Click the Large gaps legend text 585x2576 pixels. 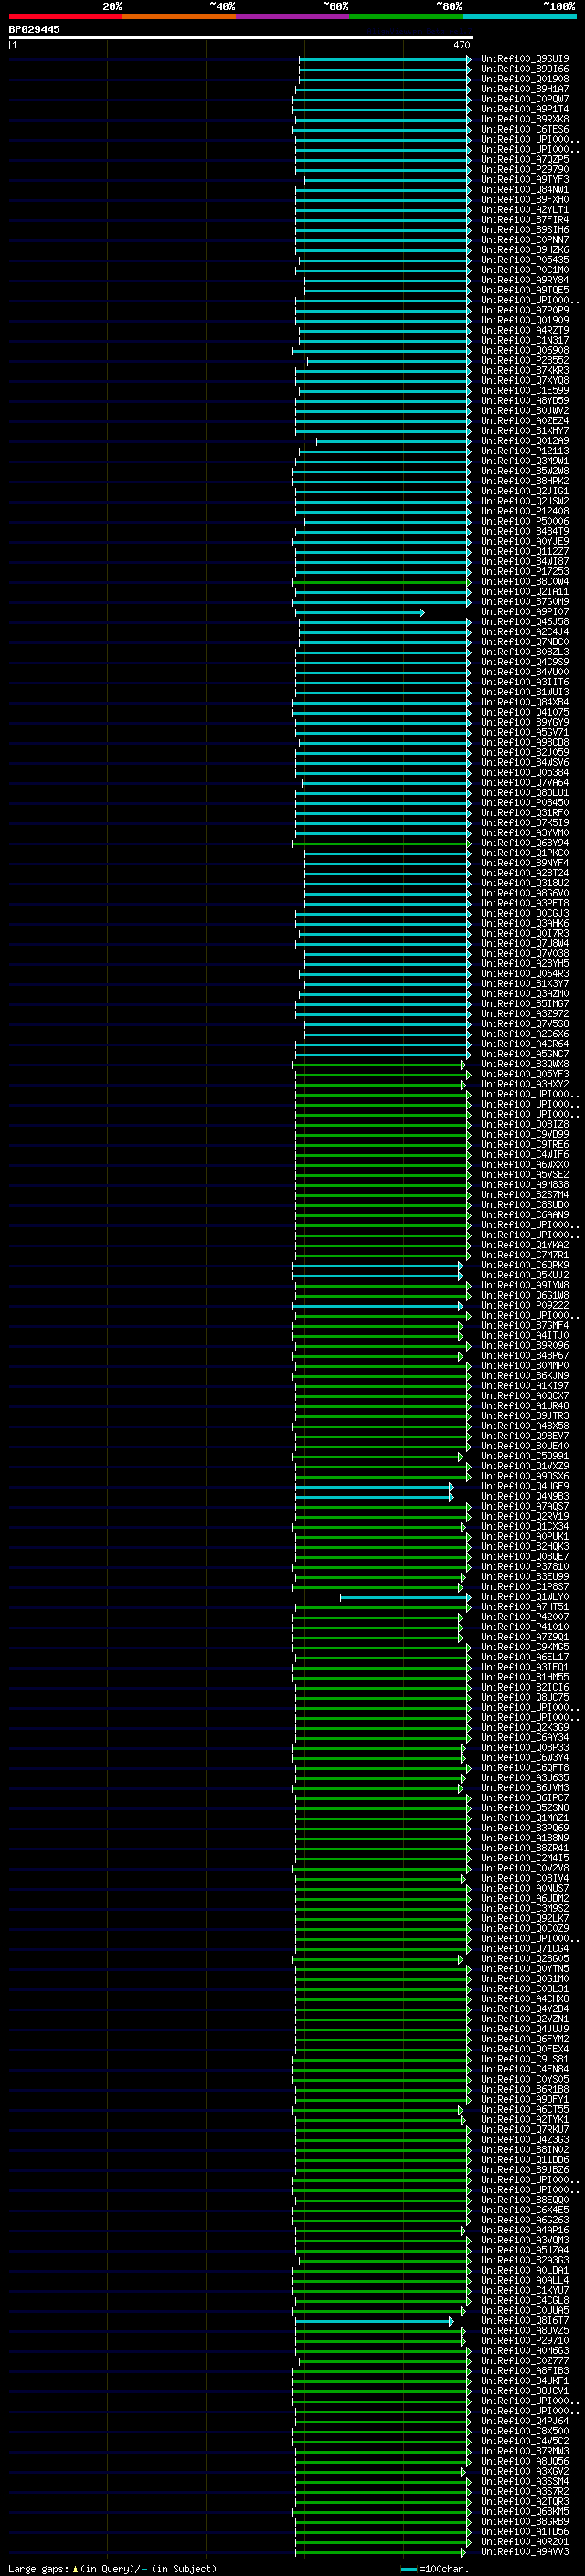coord(112,2569)
